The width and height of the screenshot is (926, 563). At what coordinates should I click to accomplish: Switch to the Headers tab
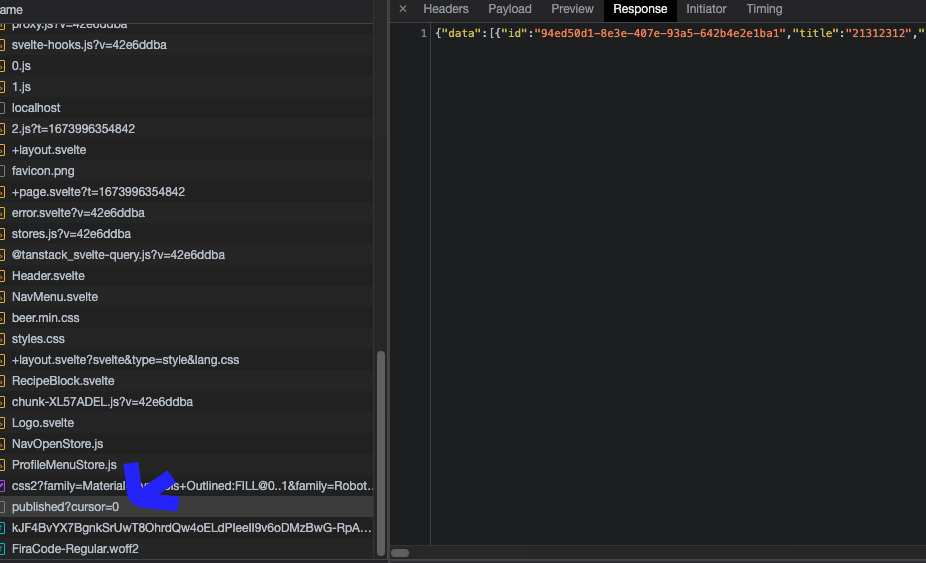[446, 9]
